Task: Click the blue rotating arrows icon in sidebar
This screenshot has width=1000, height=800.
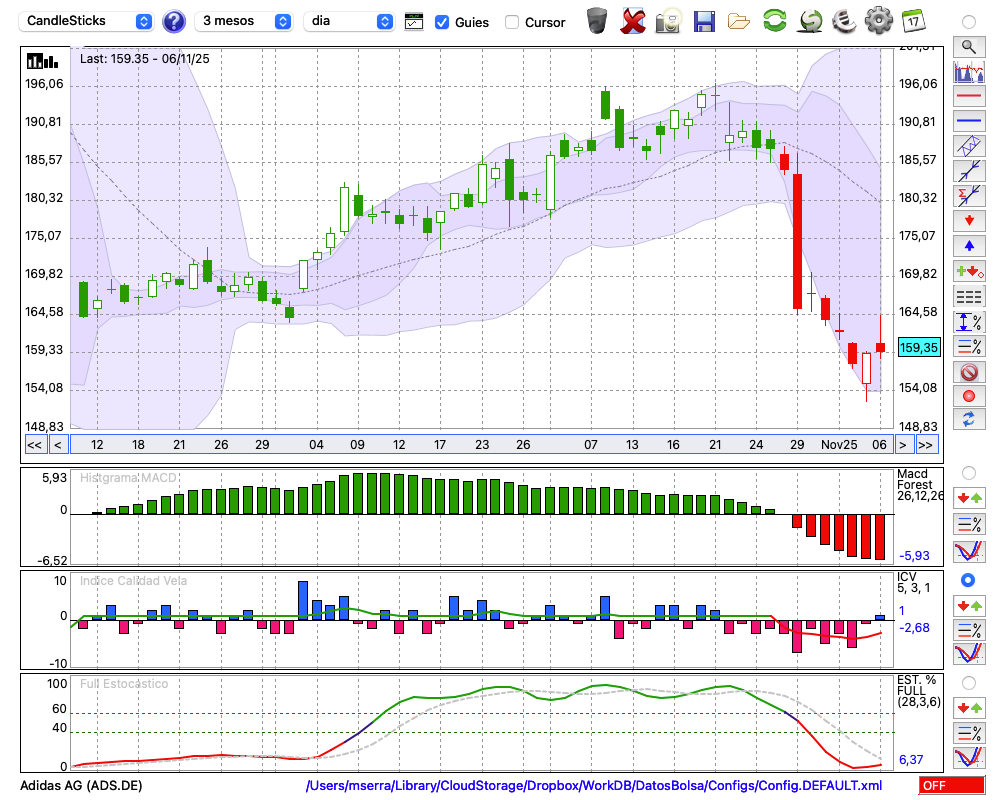Action: (969, 420)
